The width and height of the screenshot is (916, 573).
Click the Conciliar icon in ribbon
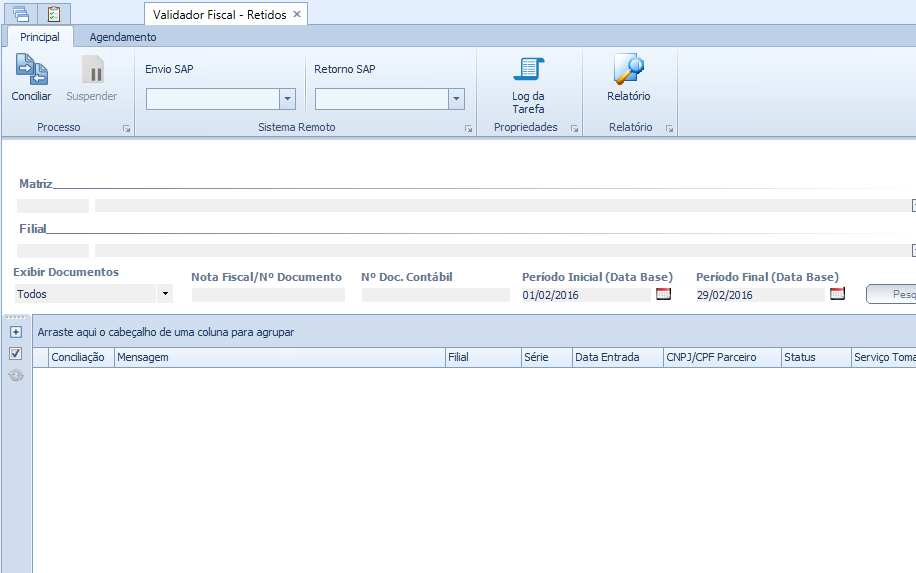(x=31, y=70)
